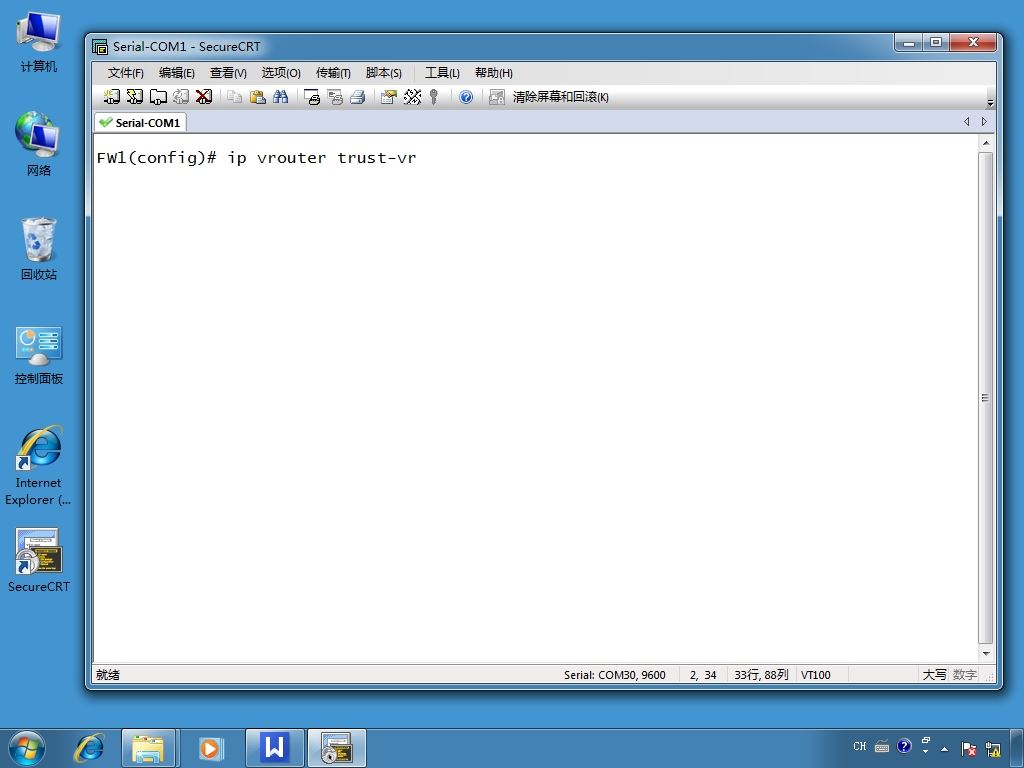Image resolution: width=1024 pixels, height=768 pixels.
Task: Click the key public-key icon
Action: point(434,97)
